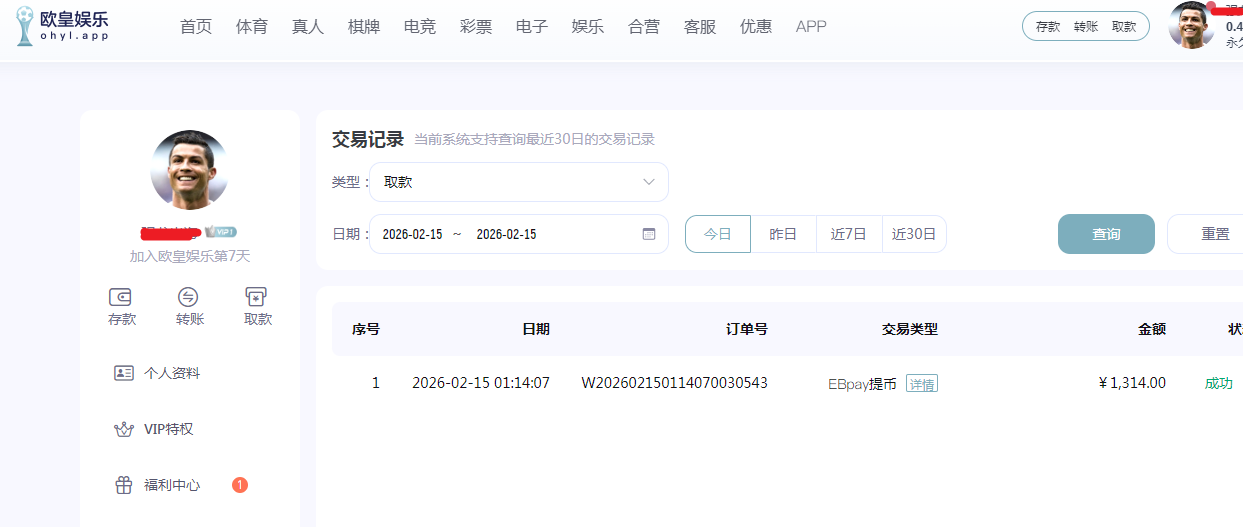Viewport: 1243px width, 527px height.
Task: Open 福利中心 via its gift box icon
Action: pos(124,485)
